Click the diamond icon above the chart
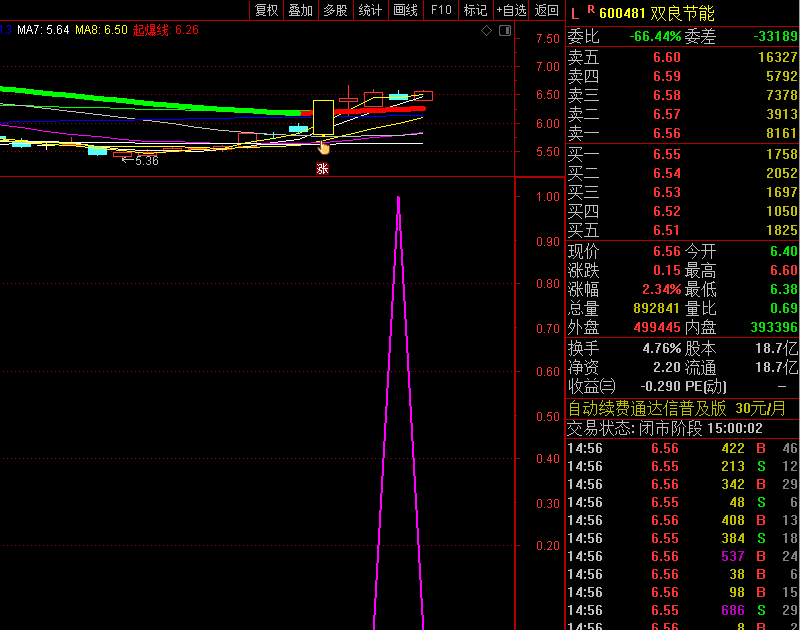The height and width of the screenshot is (630, 800). (x=487, y=31)
